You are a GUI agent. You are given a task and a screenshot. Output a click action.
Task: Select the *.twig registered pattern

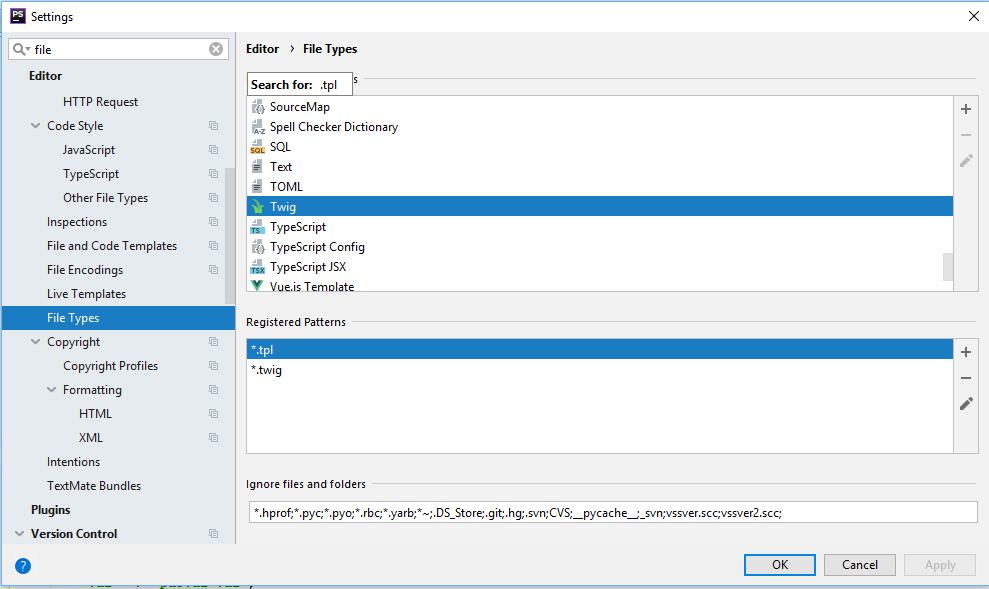[x=267, y=370]
